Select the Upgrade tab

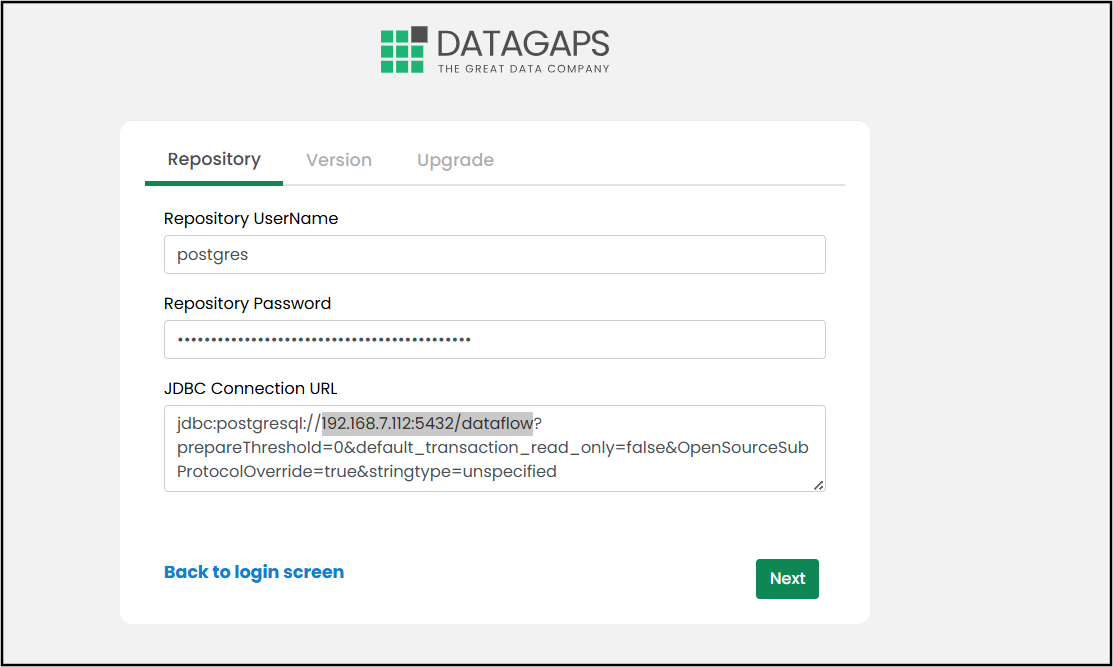tap(455, 160)
